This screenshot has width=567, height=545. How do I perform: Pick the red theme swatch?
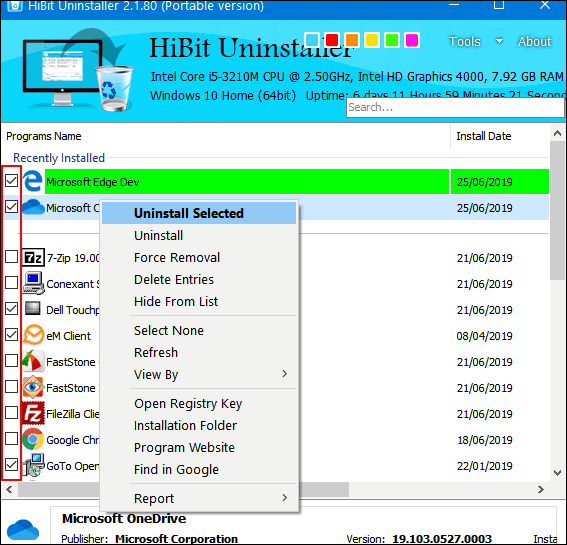tap(332, 40)
